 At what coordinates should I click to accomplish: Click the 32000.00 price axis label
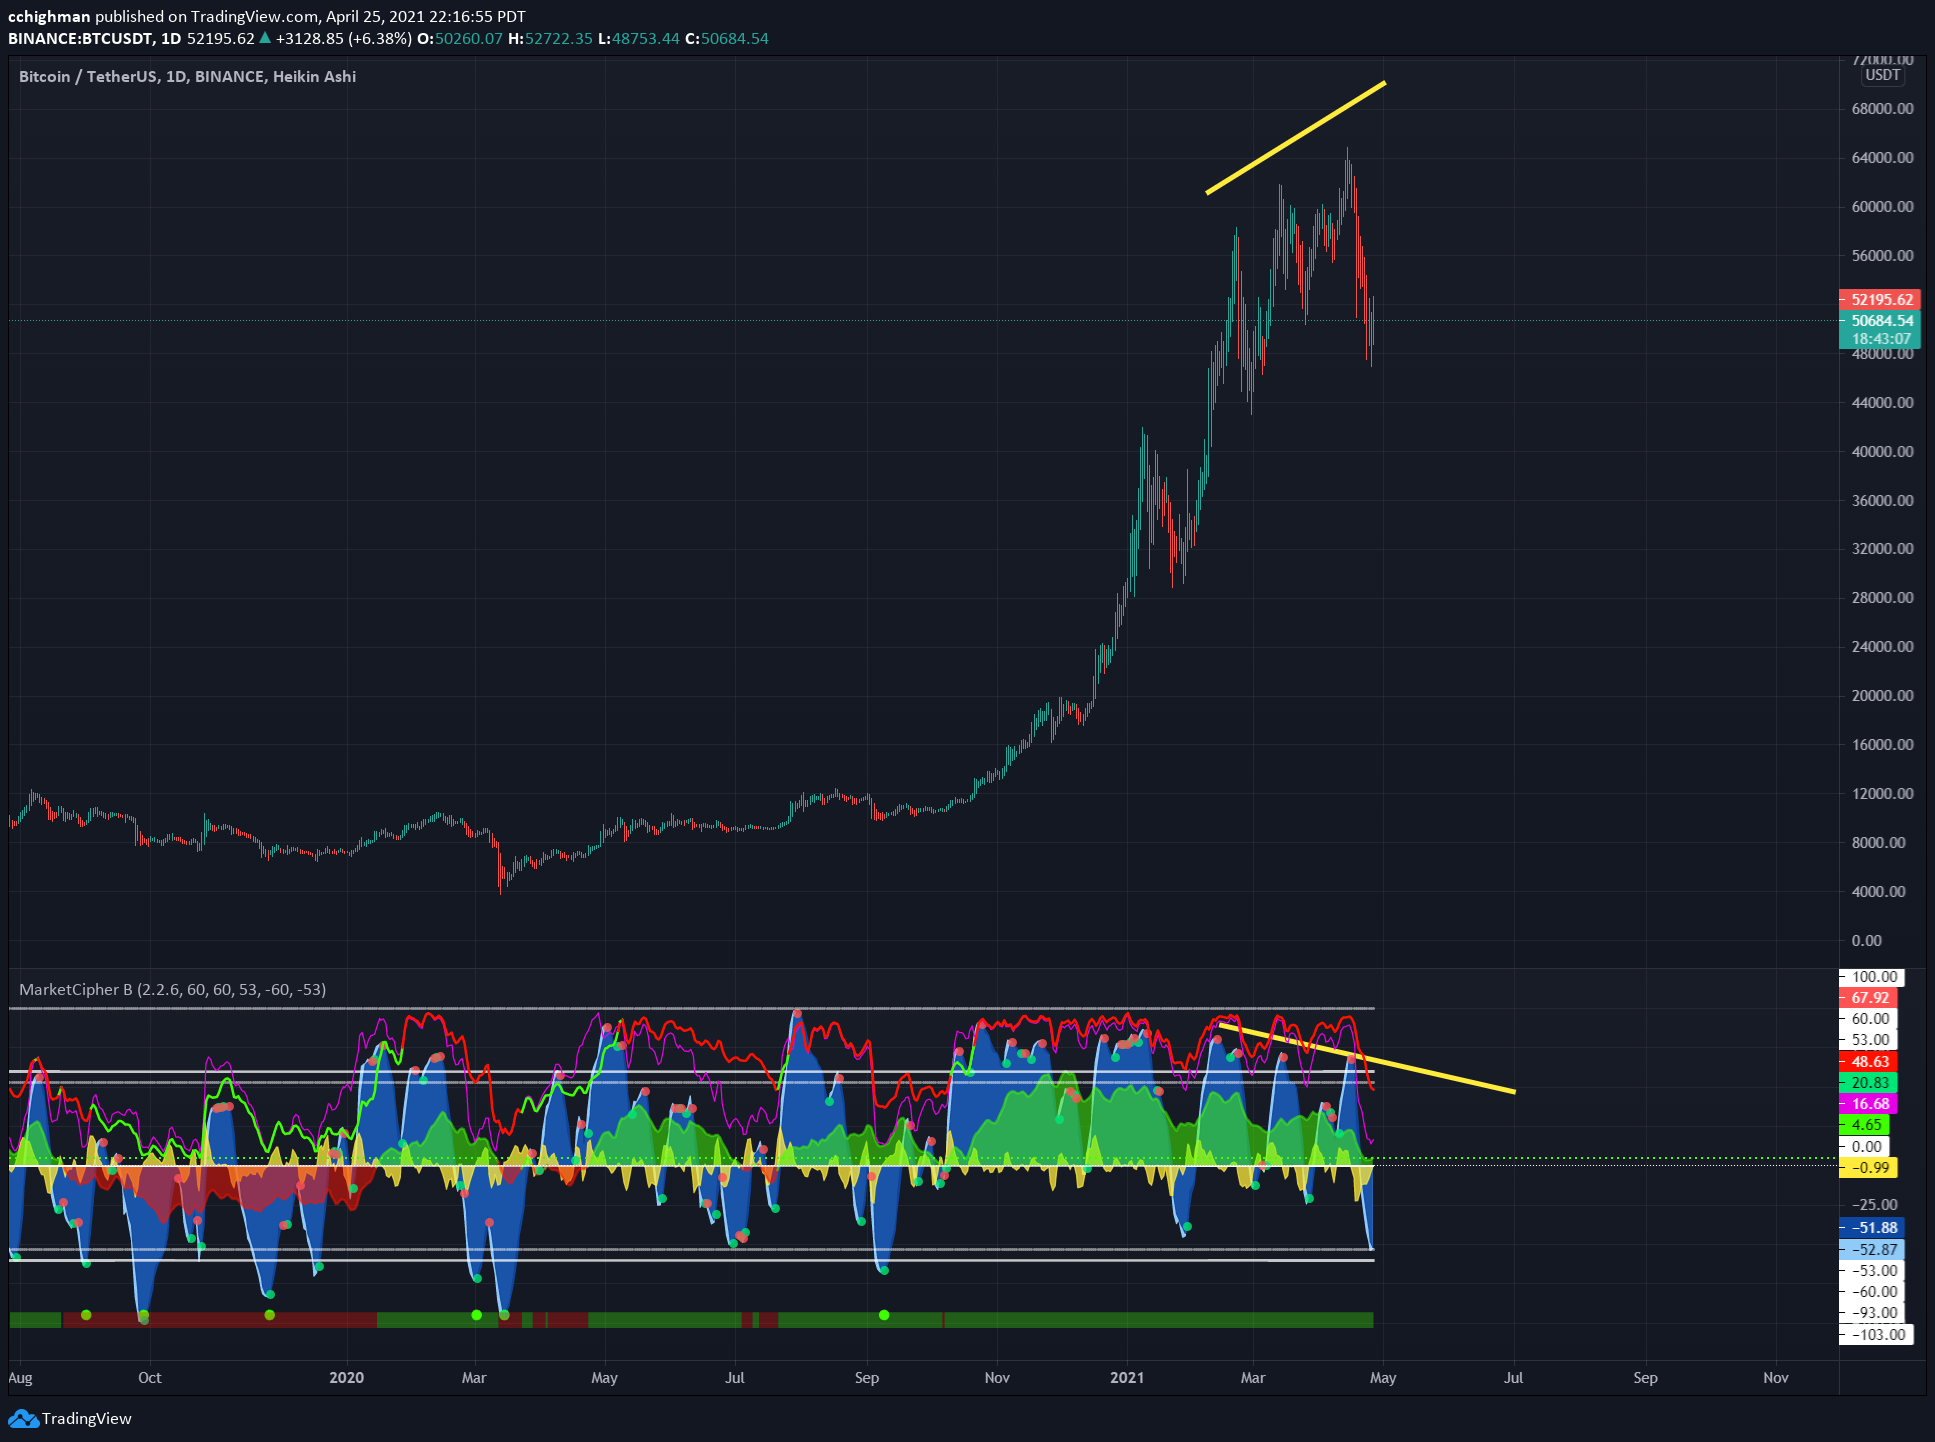coord(1882,548)
